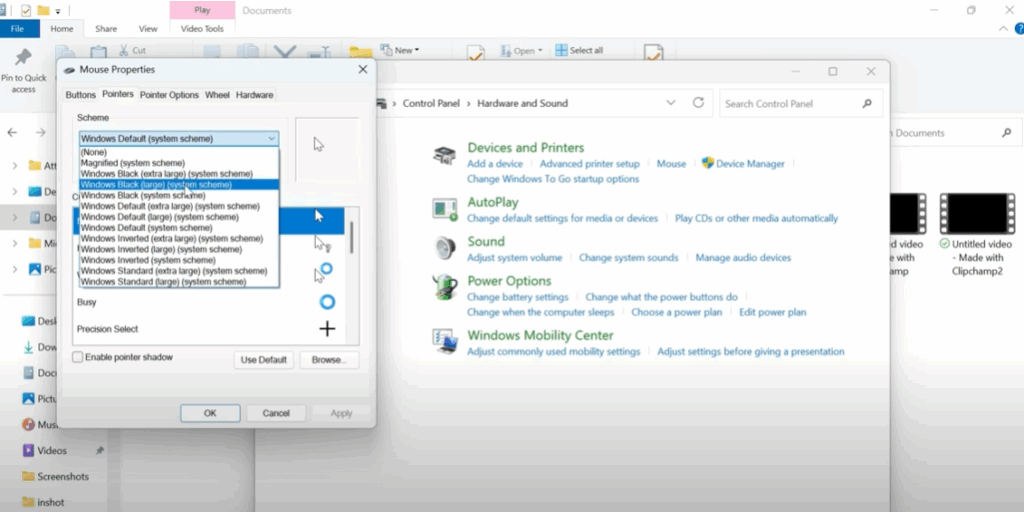The width and height of the screenshot is (1024, 512).
Task: Select Windows Inverted (large) scheme option
Action: click(159, 250)
